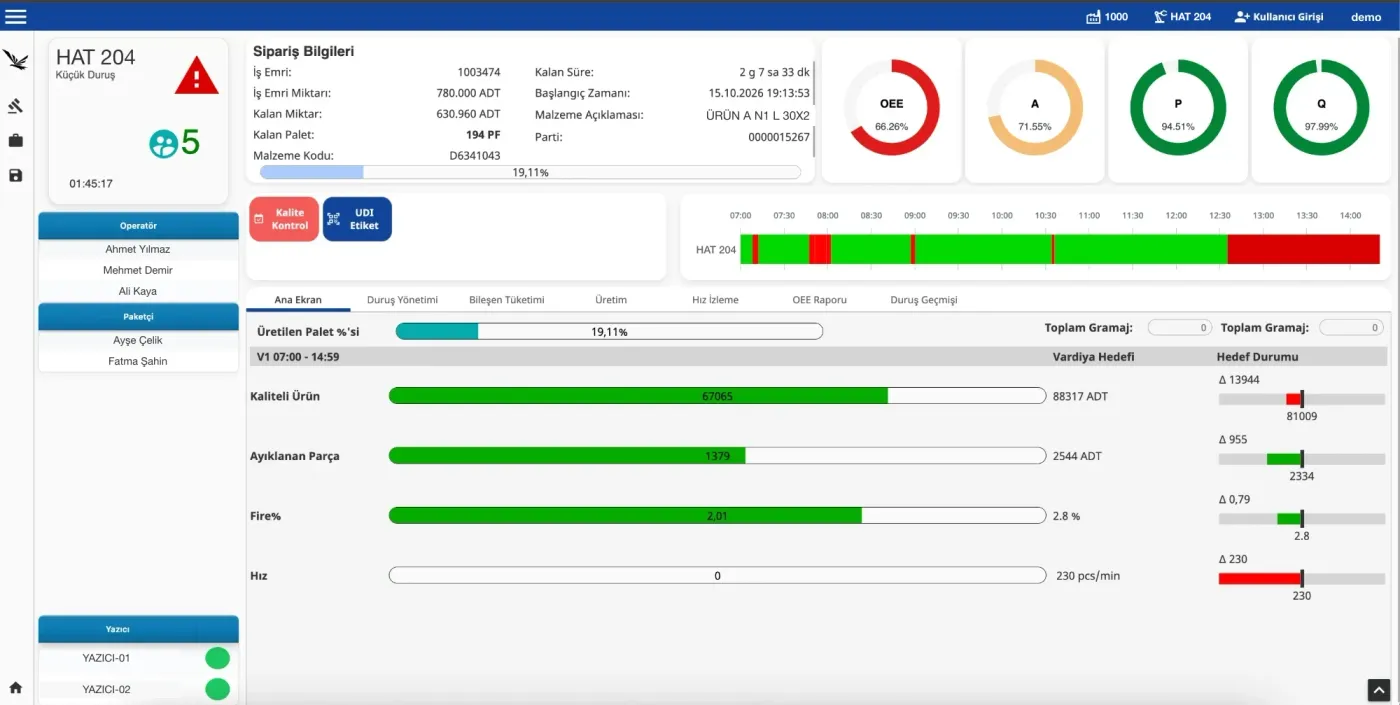The image size is (1400, 705).
Task: Click the red stoppage timeline segment
Action: pyautogui.click(x=1303, y=249)
